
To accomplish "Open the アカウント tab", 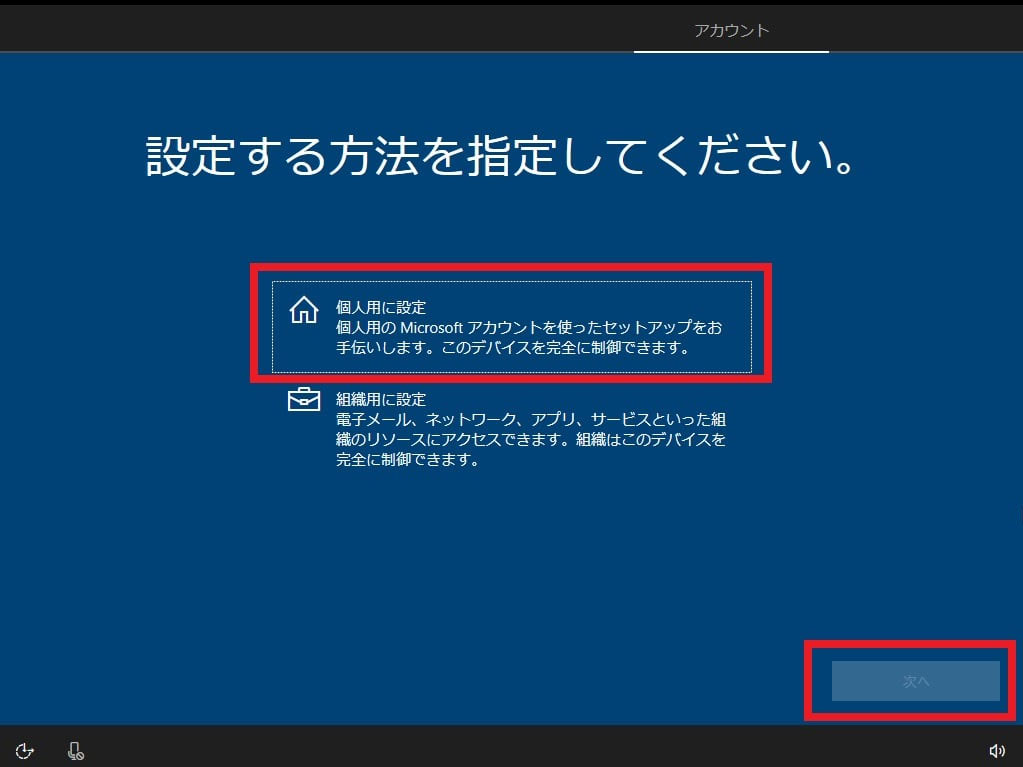I will click(x=731, y=31).
